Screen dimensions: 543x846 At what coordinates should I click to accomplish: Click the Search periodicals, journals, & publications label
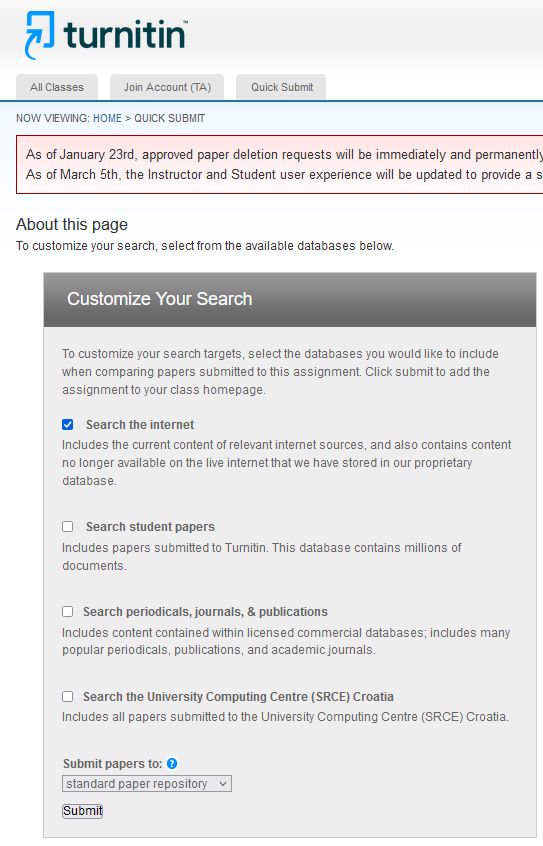[x=205, y=611]
